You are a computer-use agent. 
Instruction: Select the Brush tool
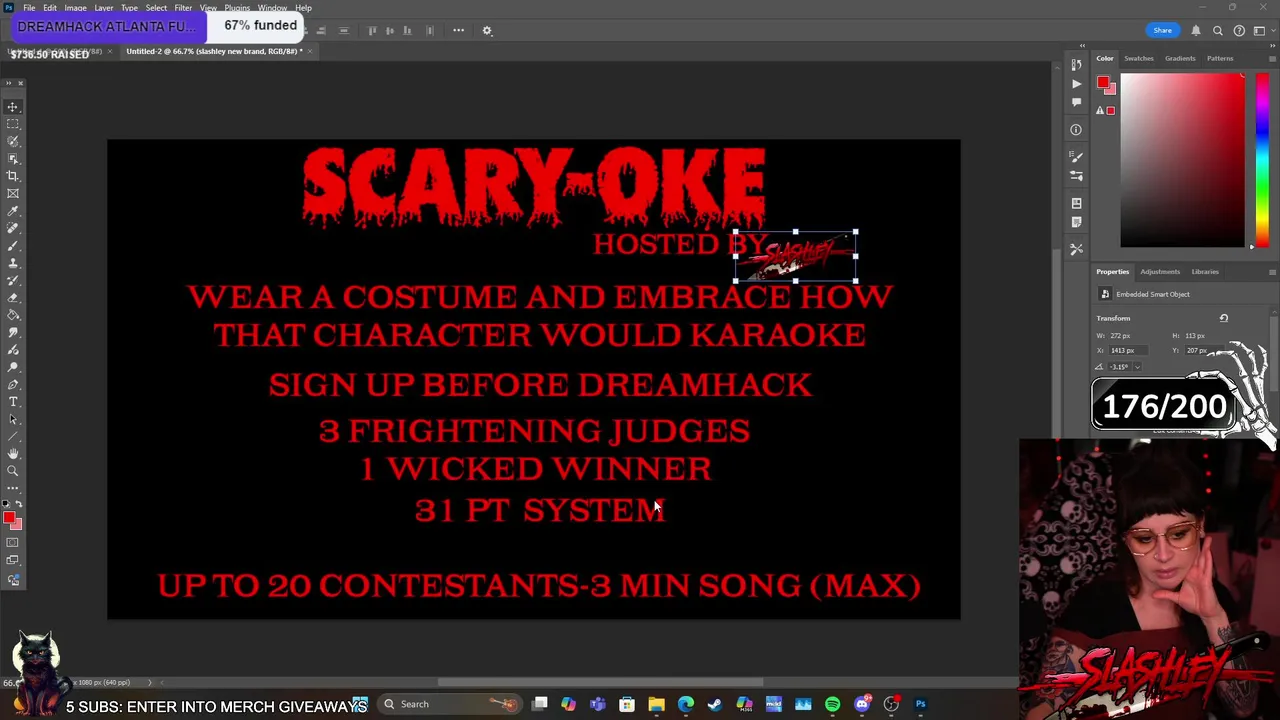click(x=13, y=245)
